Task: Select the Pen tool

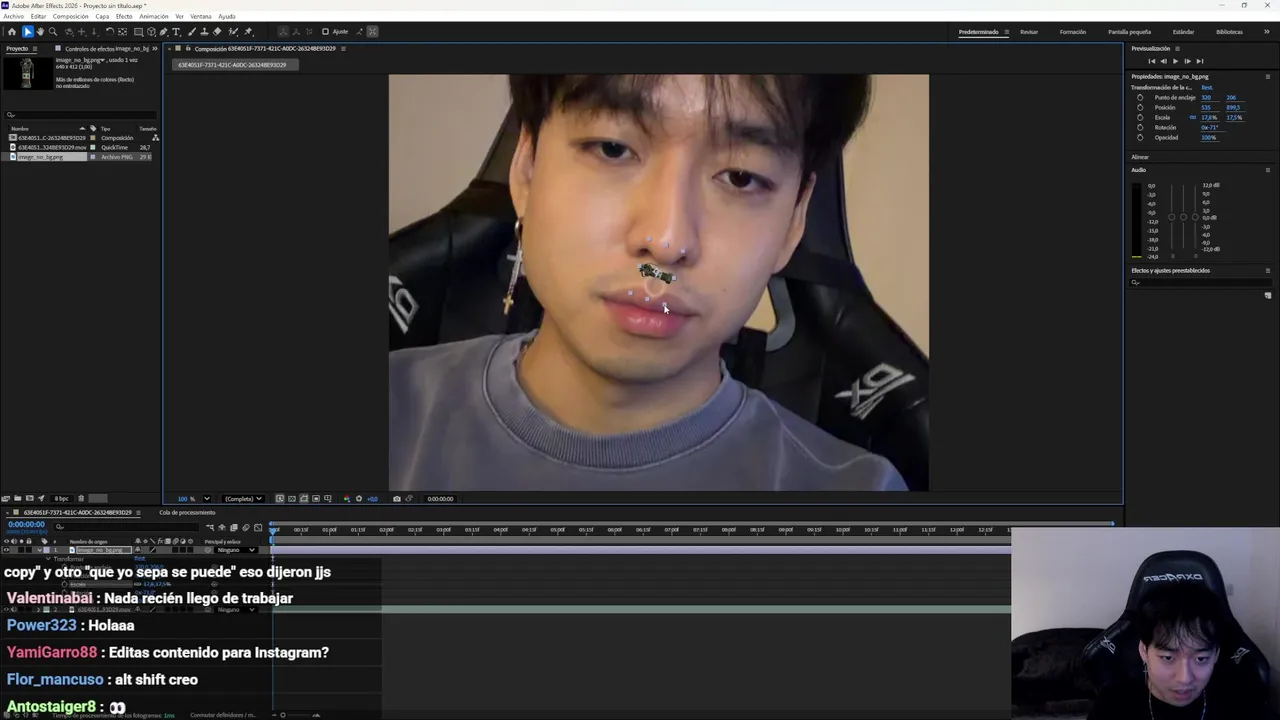Action: (x=163, y=32)
